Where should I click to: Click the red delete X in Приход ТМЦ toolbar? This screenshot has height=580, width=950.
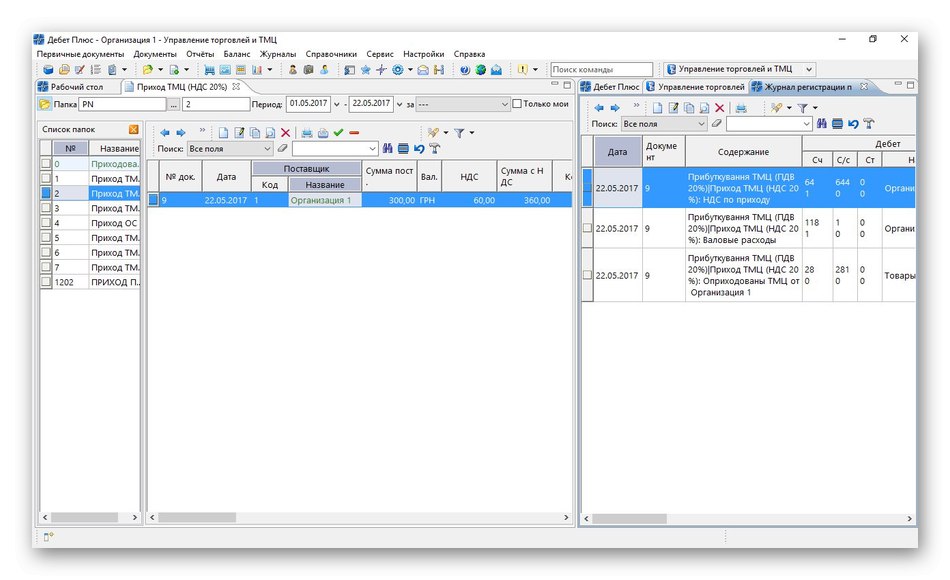[285, 133]
